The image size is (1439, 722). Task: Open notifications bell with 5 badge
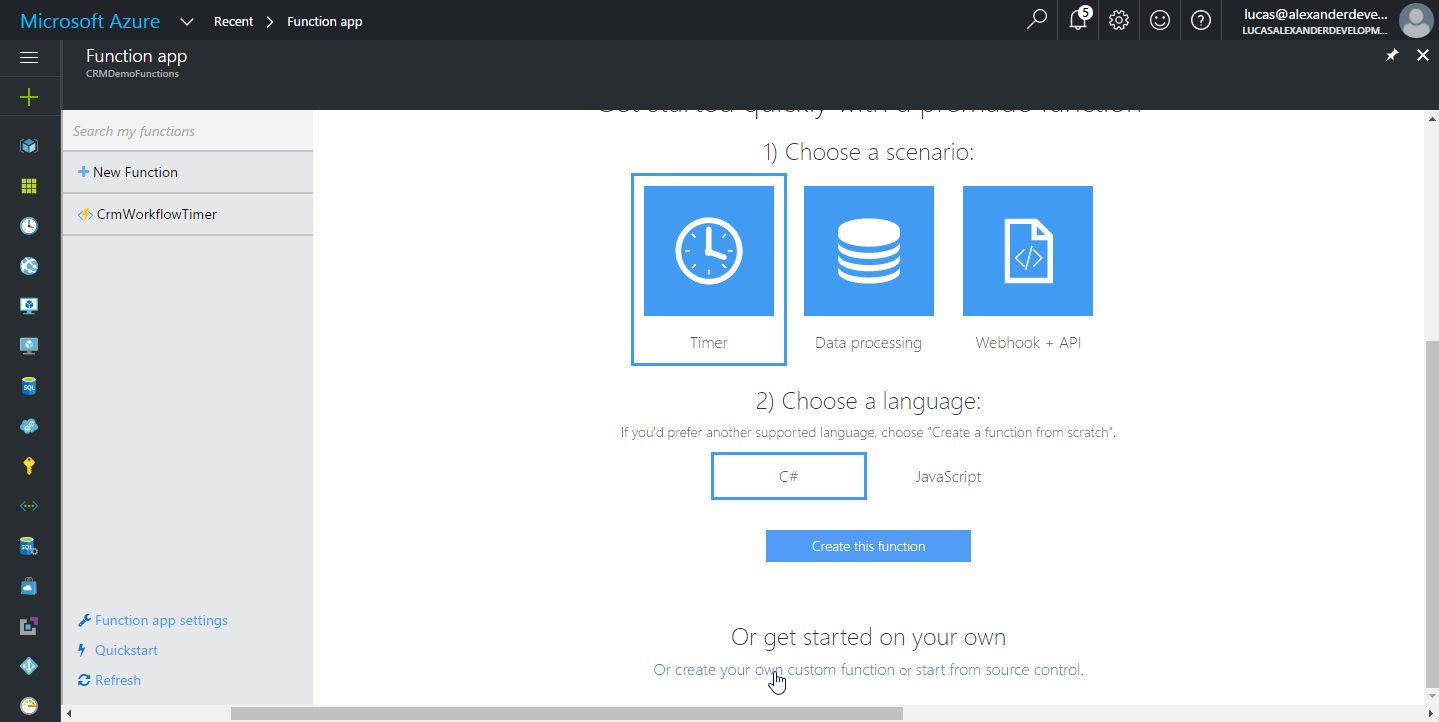pyautogui.click(x=1079, y=20)
